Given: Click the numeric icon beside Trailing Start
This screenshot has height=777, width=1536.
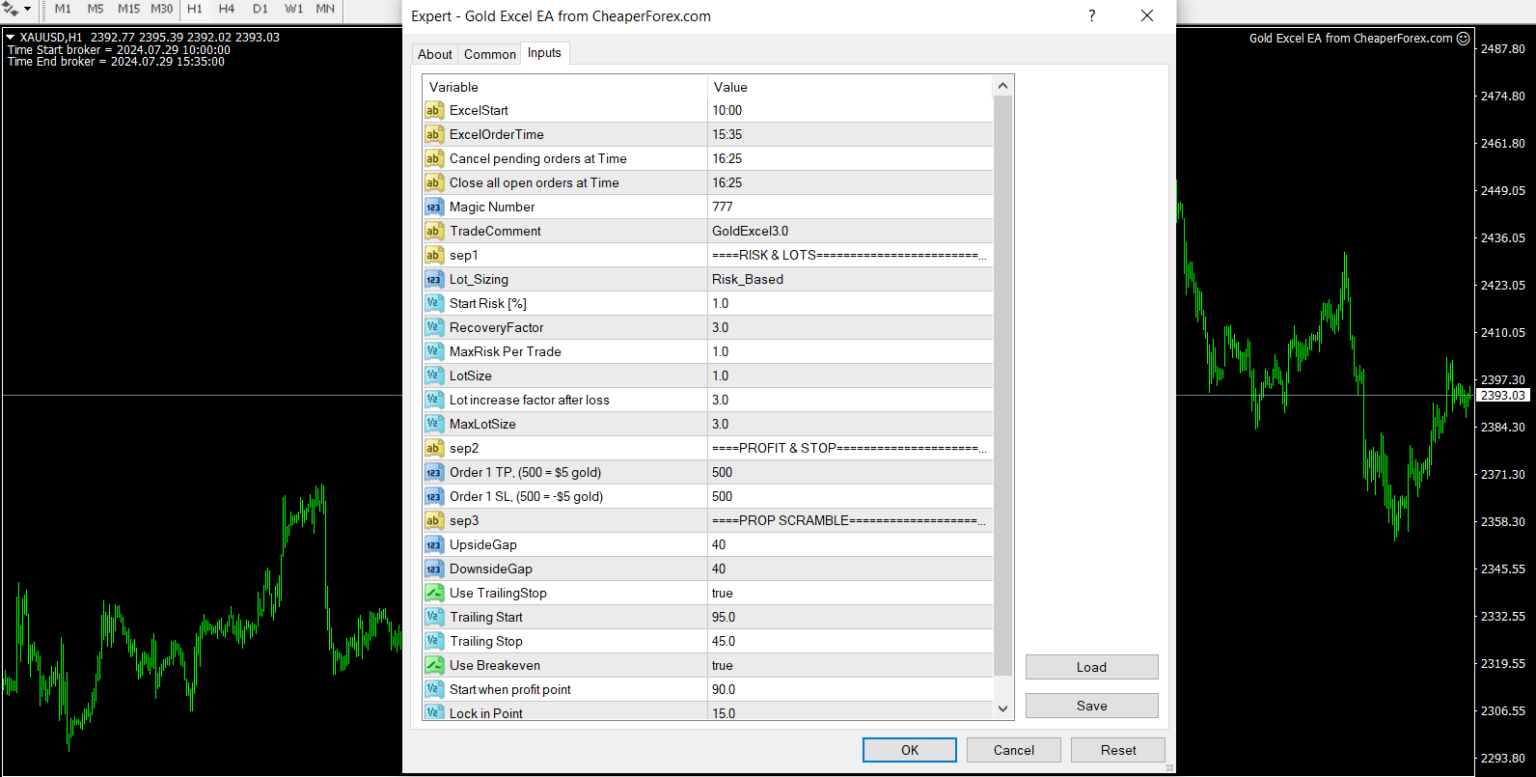Looking at the screenshot, I should [434, 617].
